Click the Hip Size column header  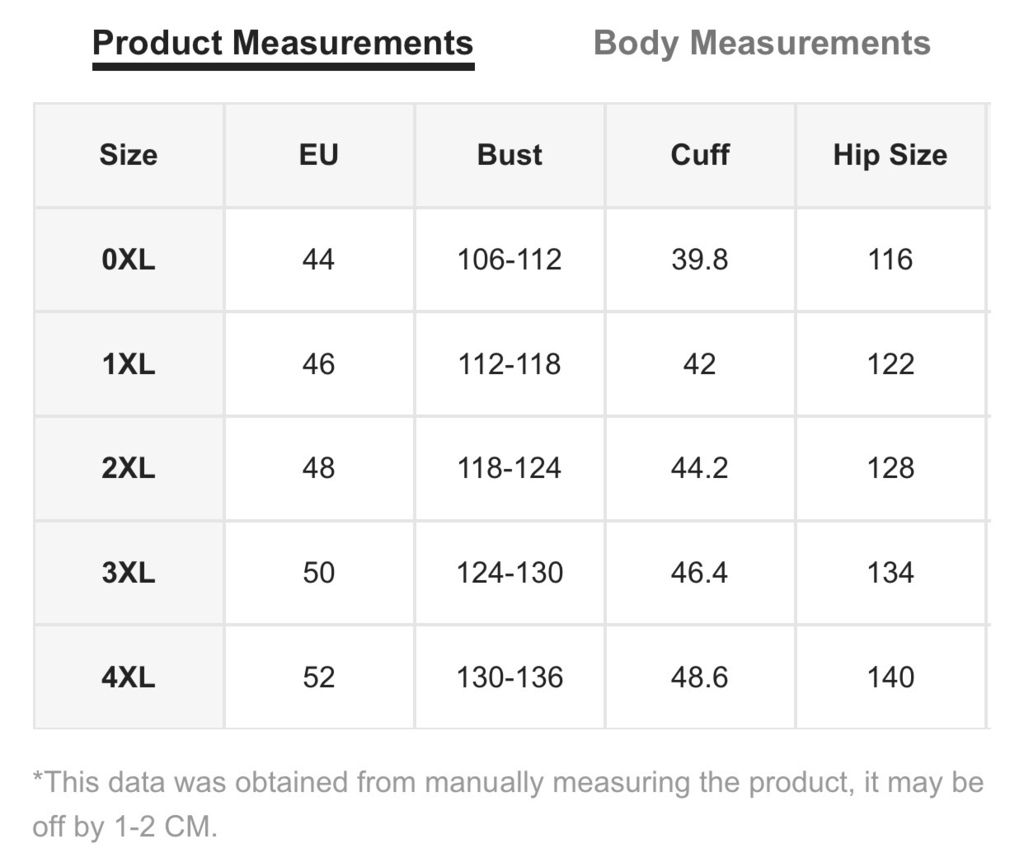(890, 155)
